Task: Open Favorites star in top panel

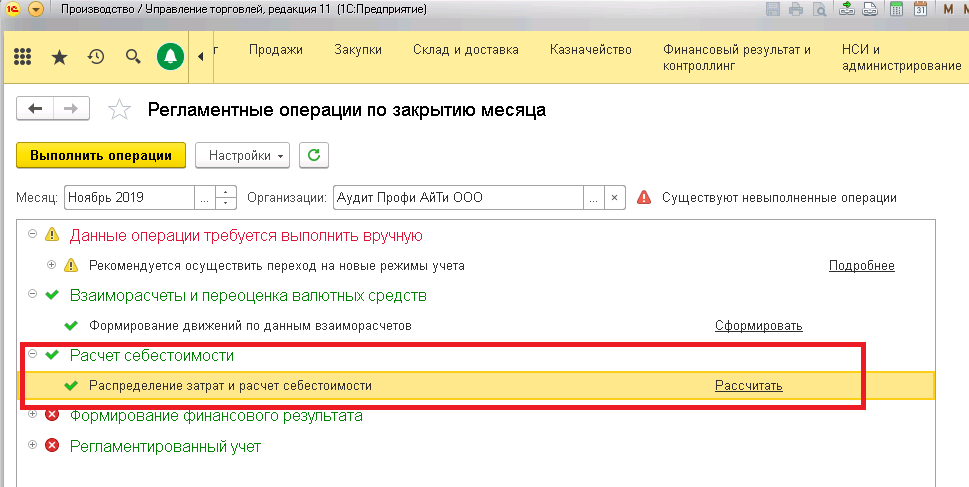Action: [x=59, y=57]
